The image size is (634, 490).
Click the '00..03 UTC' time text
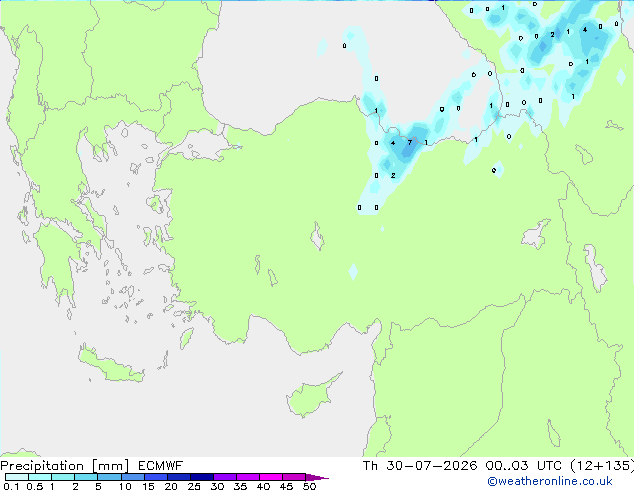point(524,466)
